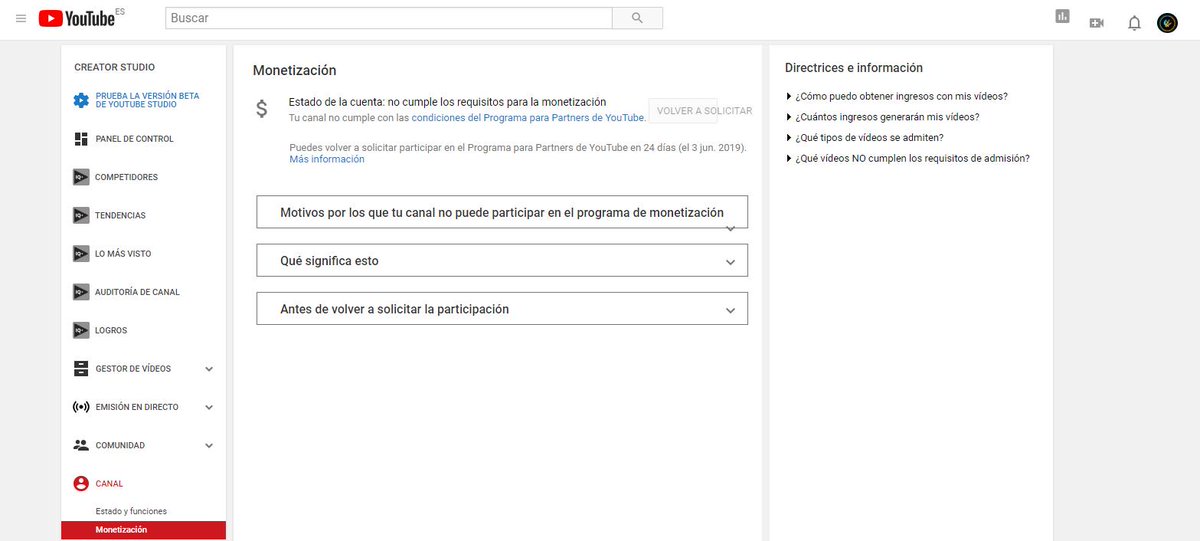The width and height of the screenshot is (1200, 541).
Task: Expand the Emisión en directo chevron
Action: (x=209, y=407)
